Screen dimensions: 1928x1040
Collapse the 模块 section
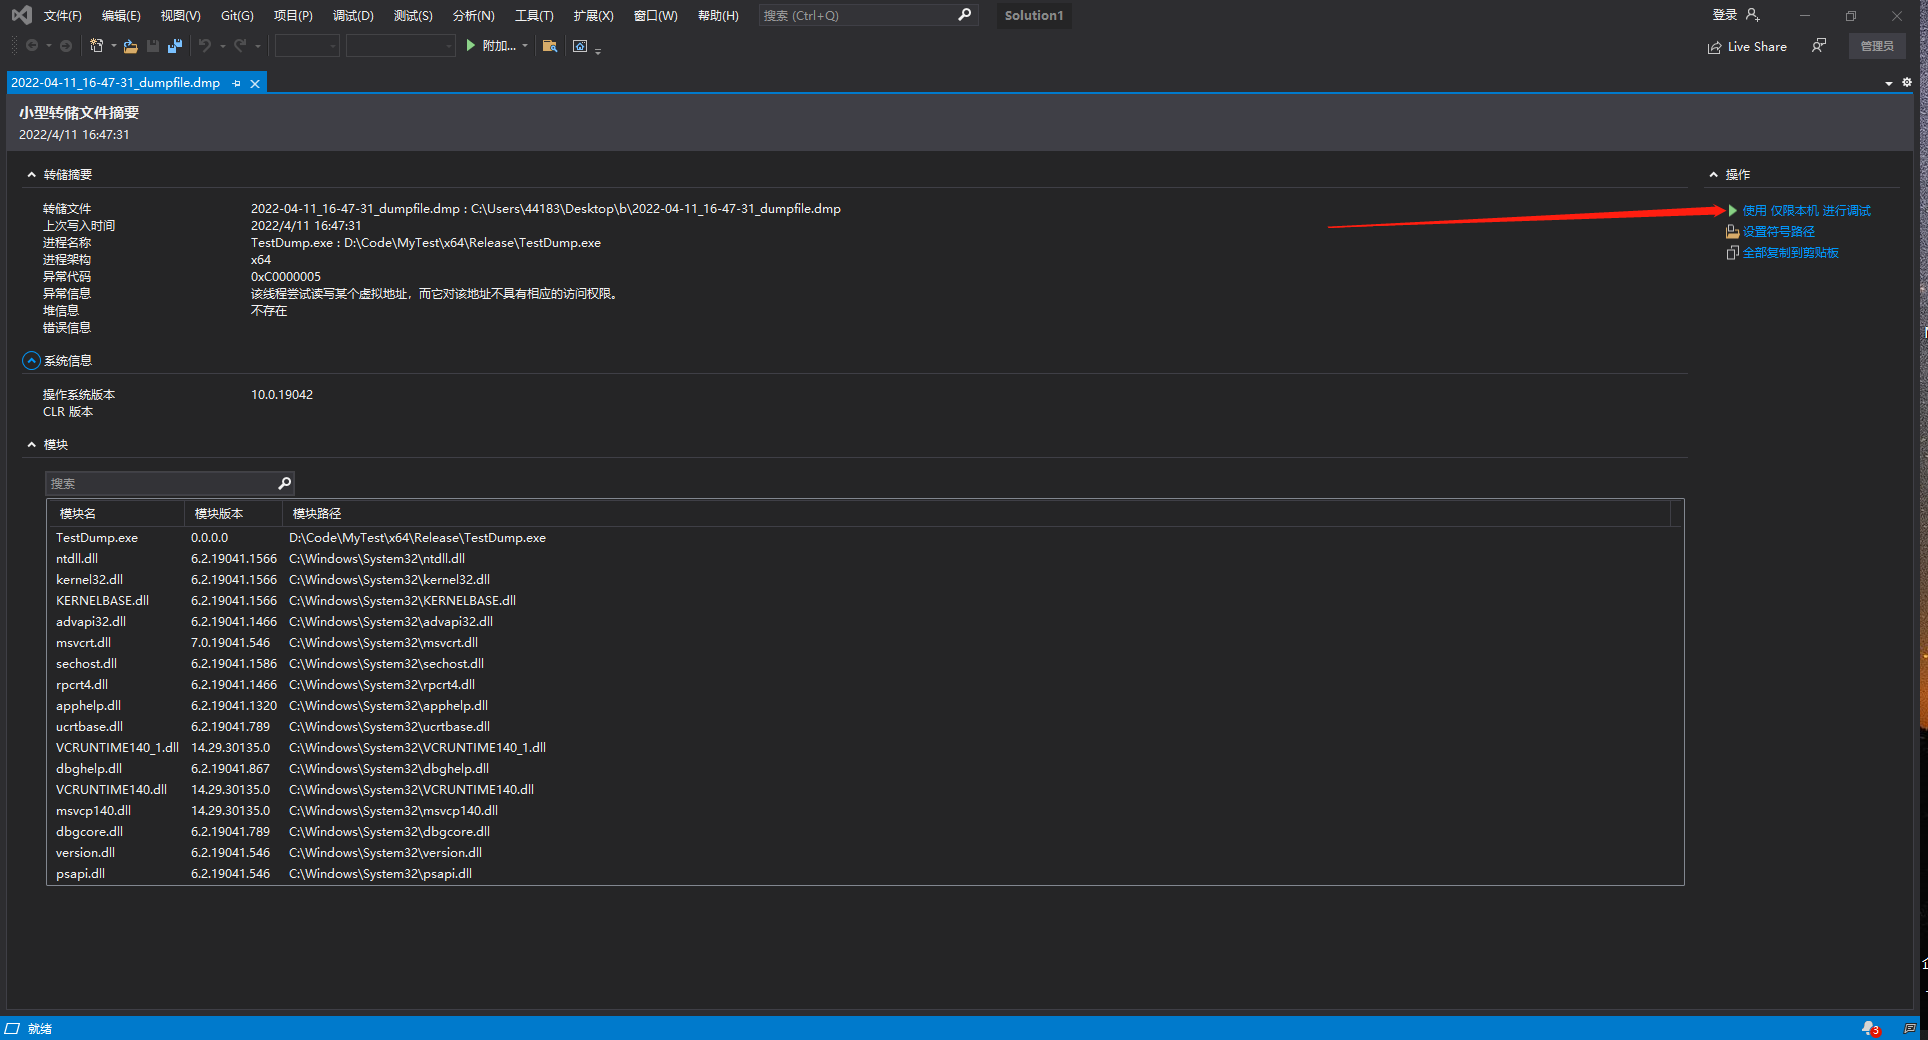pos(32,445)
